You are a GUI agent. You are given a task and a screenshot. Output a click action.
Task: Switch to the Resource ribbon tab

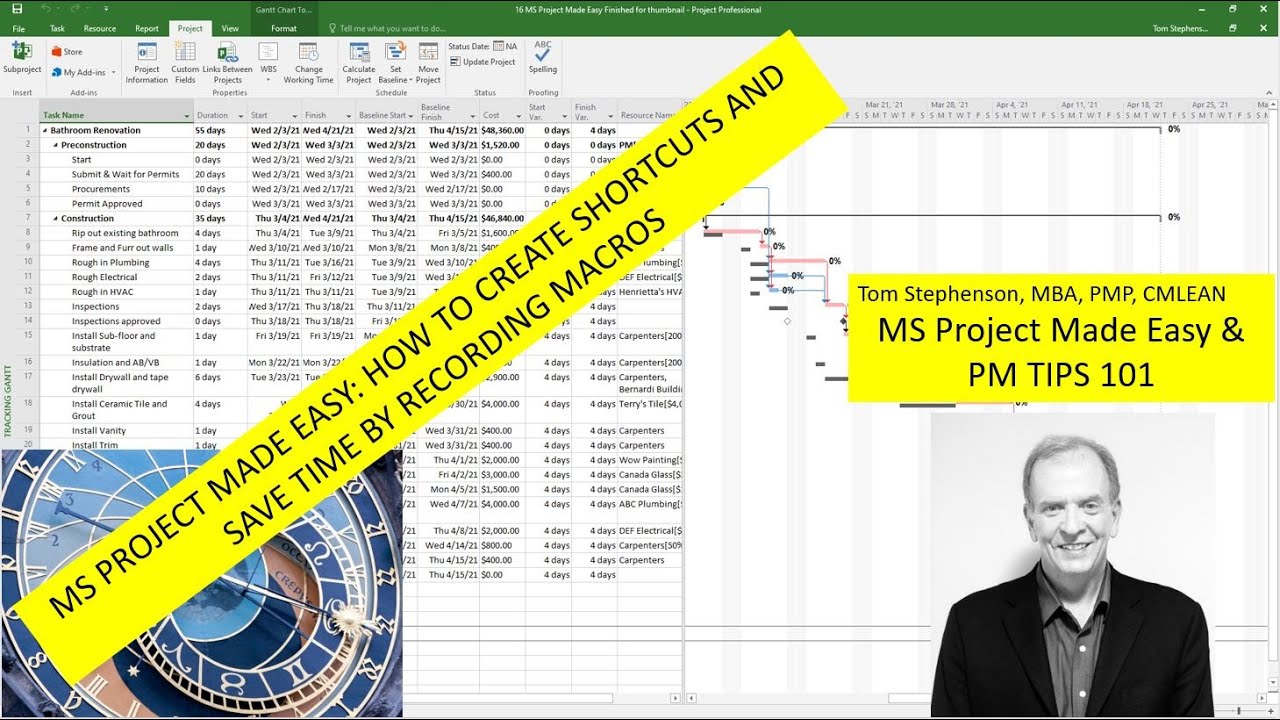click(x=100, y=28)
